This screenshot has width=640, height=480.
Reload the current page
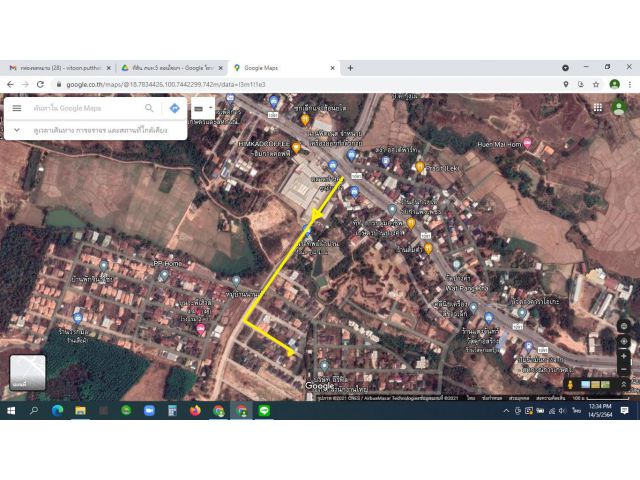[x=40, y=84]
